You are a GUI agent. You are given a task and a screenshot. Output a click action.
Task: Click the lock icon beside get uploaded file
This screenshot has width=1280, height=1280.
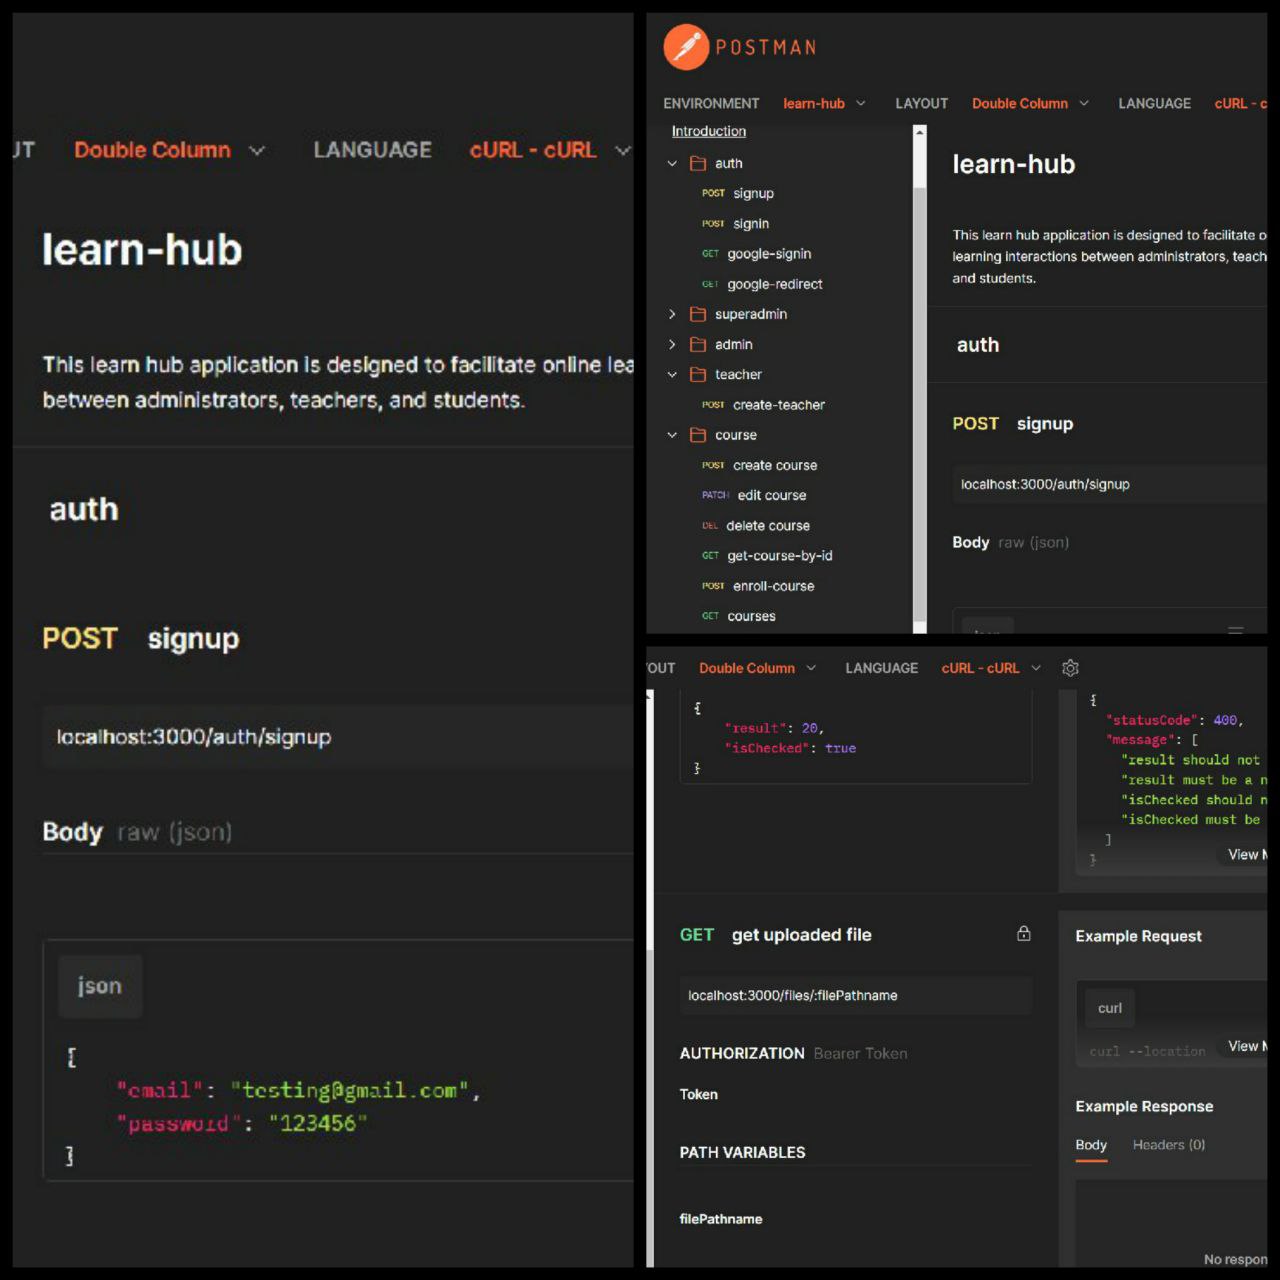tap(1024, 933)
